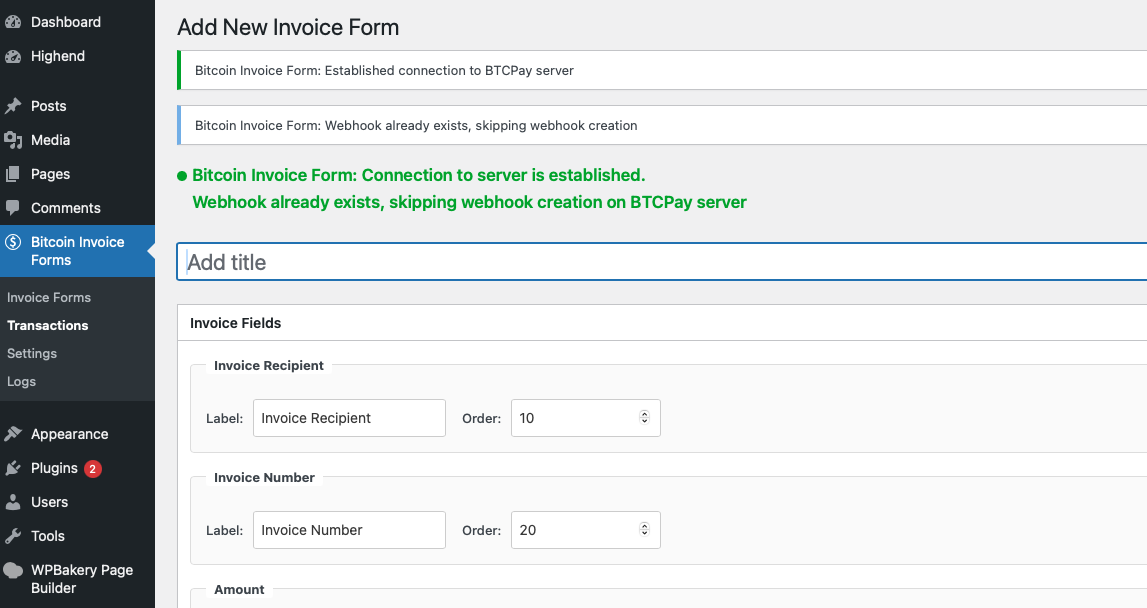Open Comments using the speech bubble icon
This screenshot has width=1147, height=608.
[14, 207]
